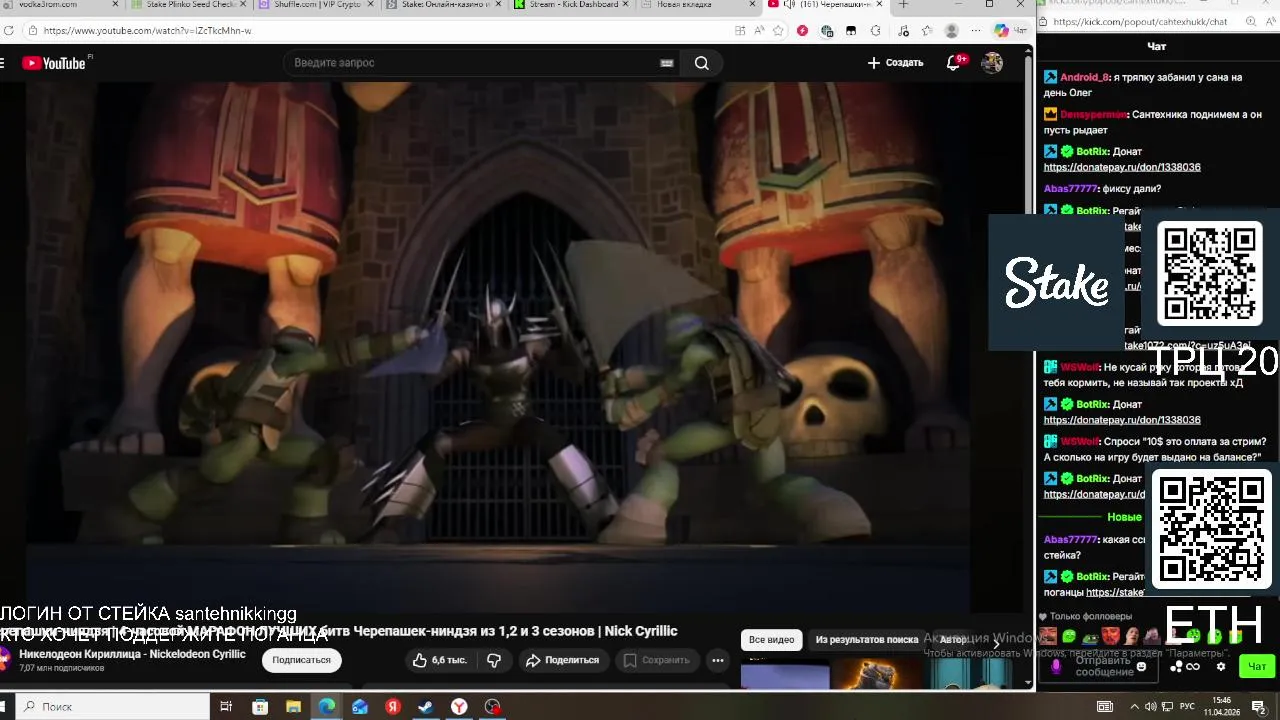Open a new browser tab with plus
The width and height of the screenshot is (1280, 720).
click(x=904, y=5)
